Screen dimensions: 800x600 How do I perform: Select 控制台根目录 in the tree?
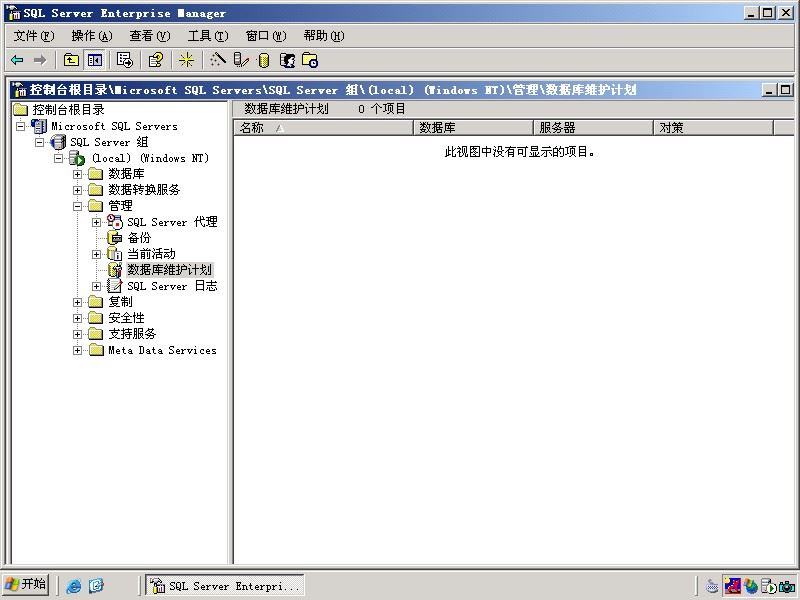[68, 110]
